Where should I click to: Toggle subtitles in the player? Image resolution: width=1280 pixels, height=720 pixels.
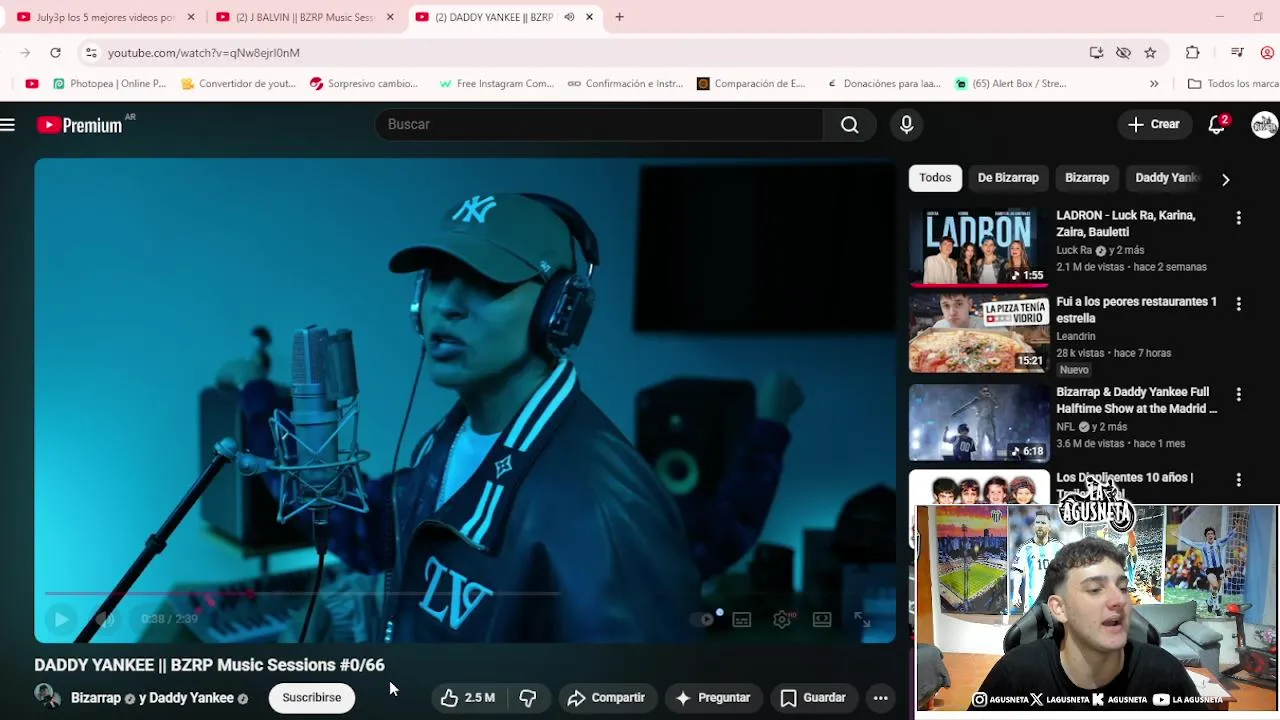742,619
